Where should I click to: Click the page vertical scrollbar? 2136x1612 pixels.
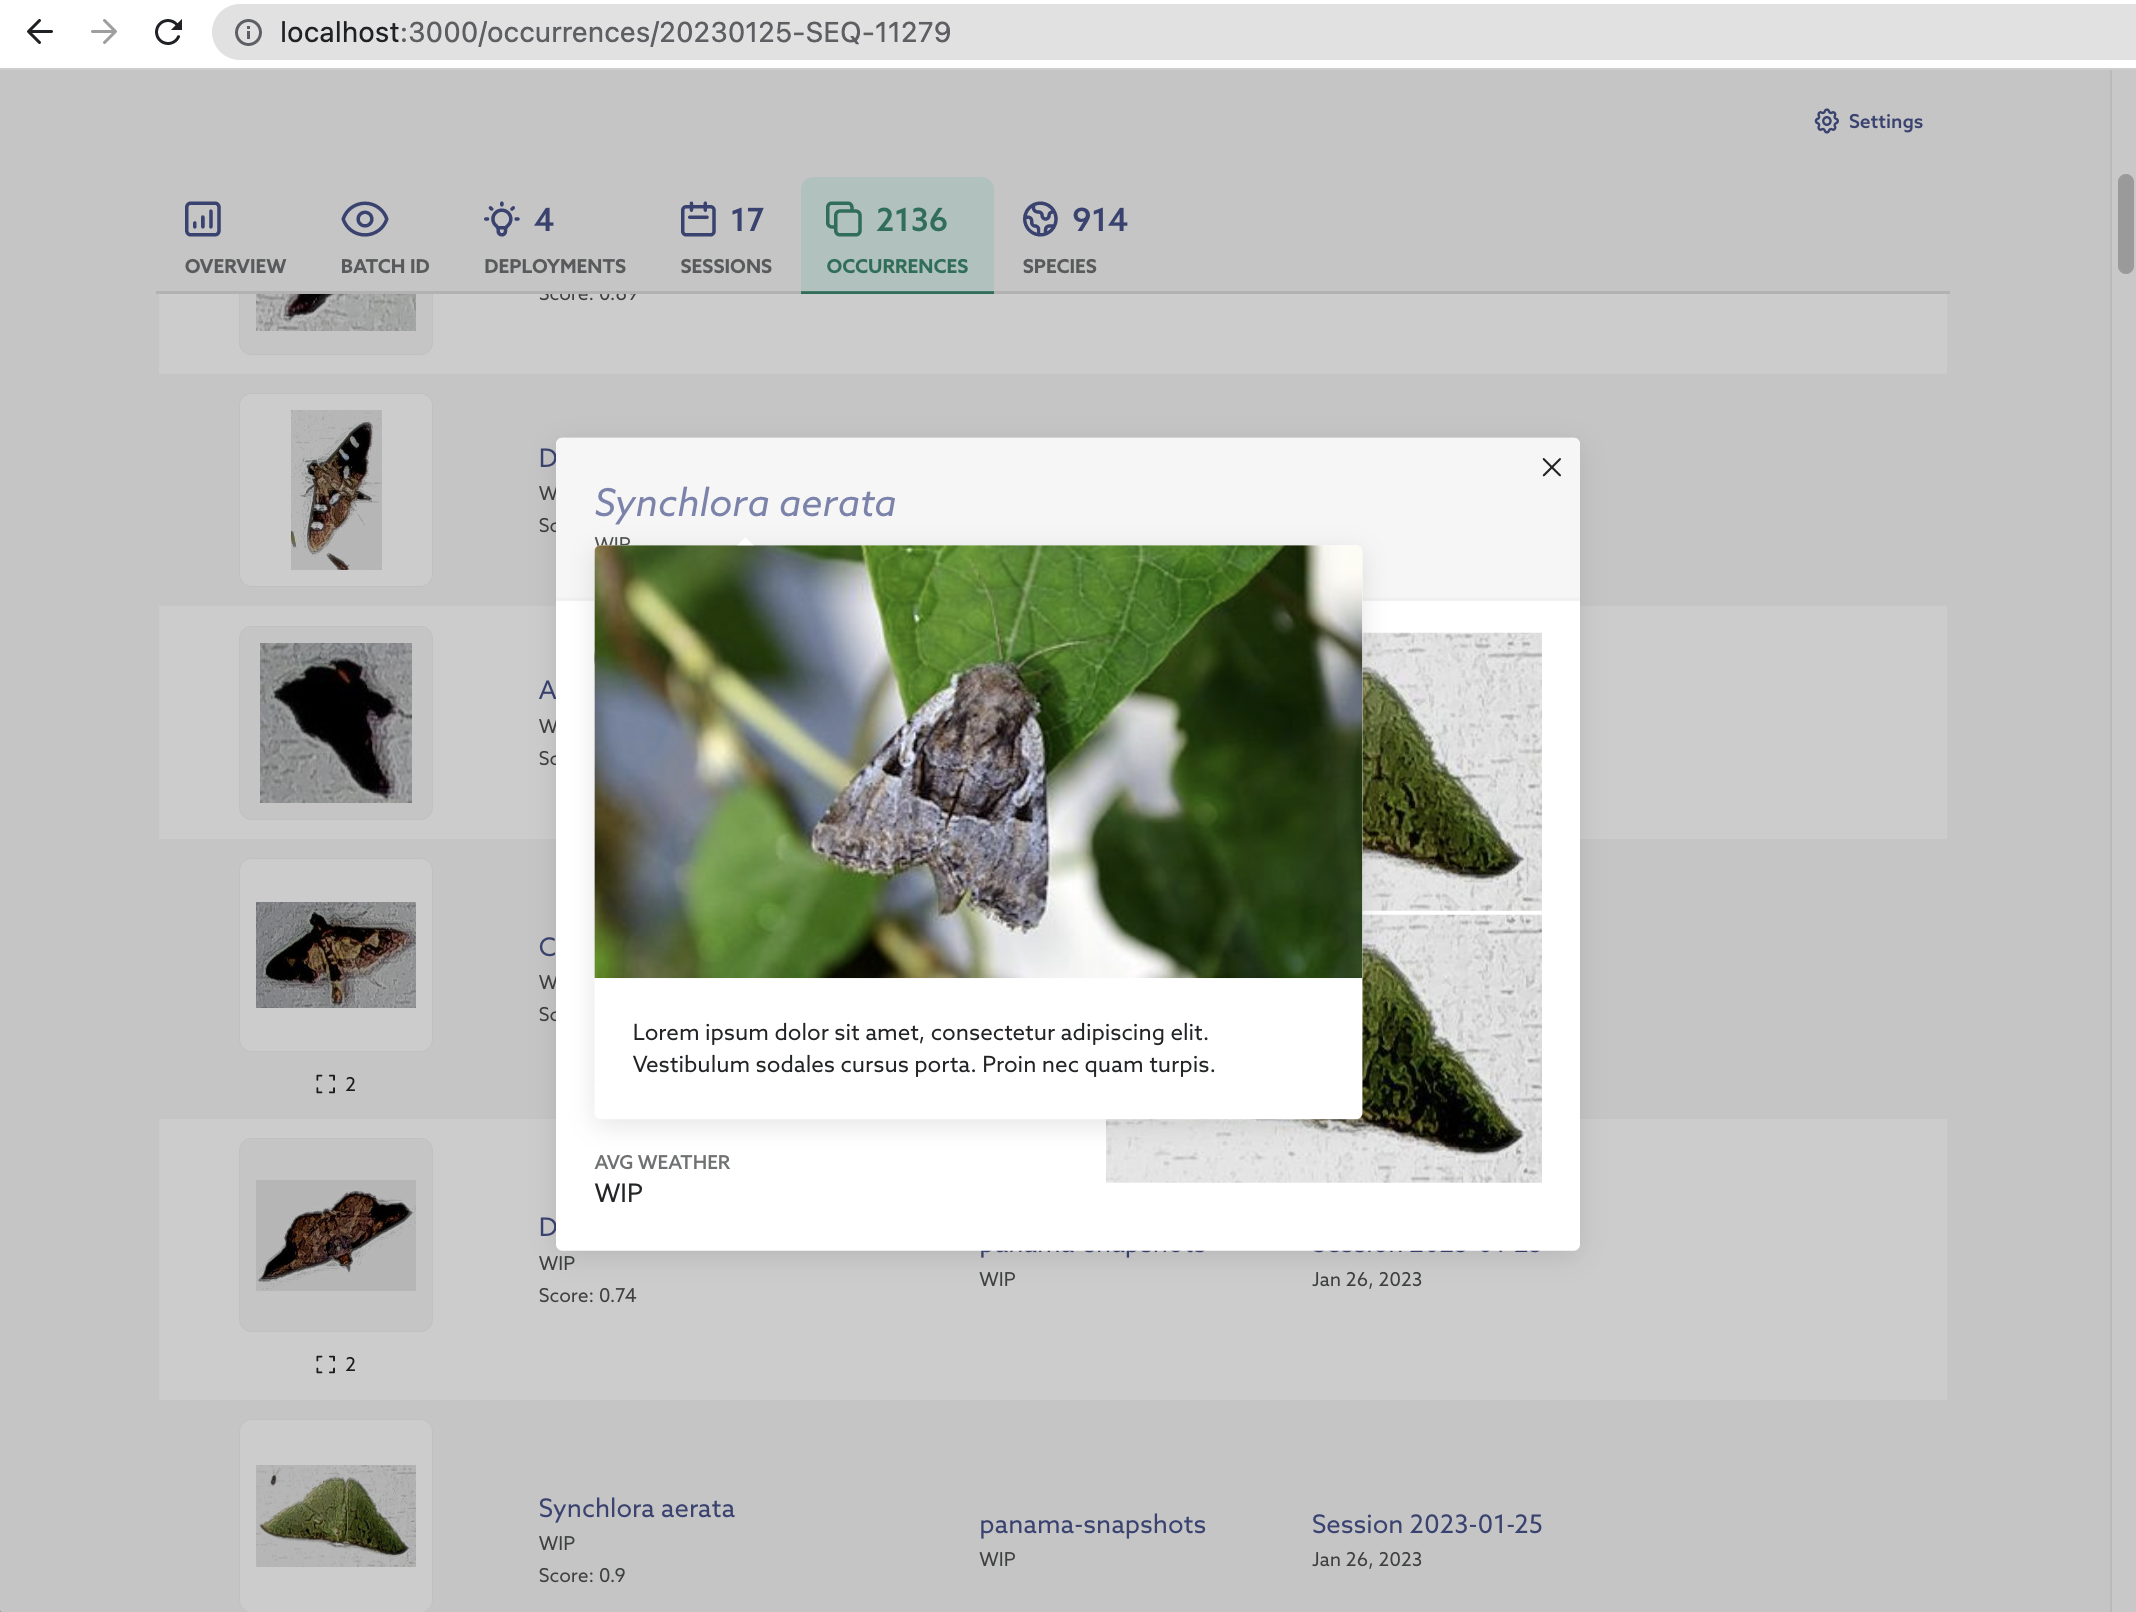2125,223
